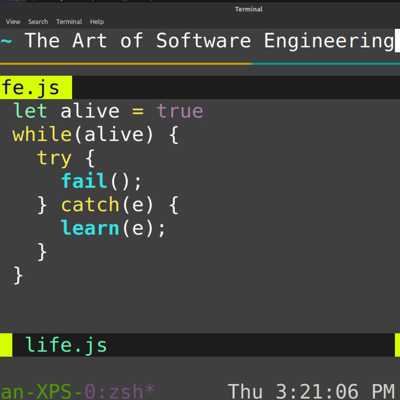Click the 'true' value in the code

click(180, 111)
